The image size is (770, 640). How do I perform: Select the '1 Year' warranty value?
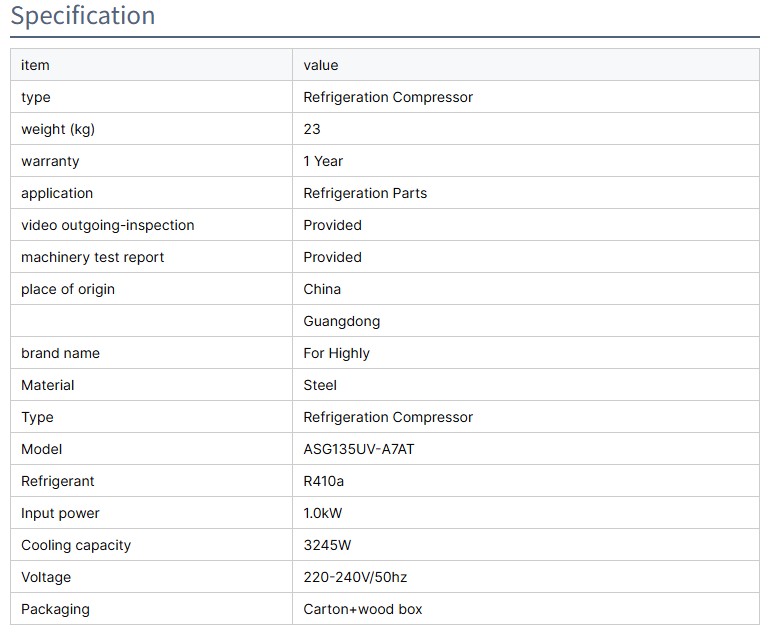323,161
